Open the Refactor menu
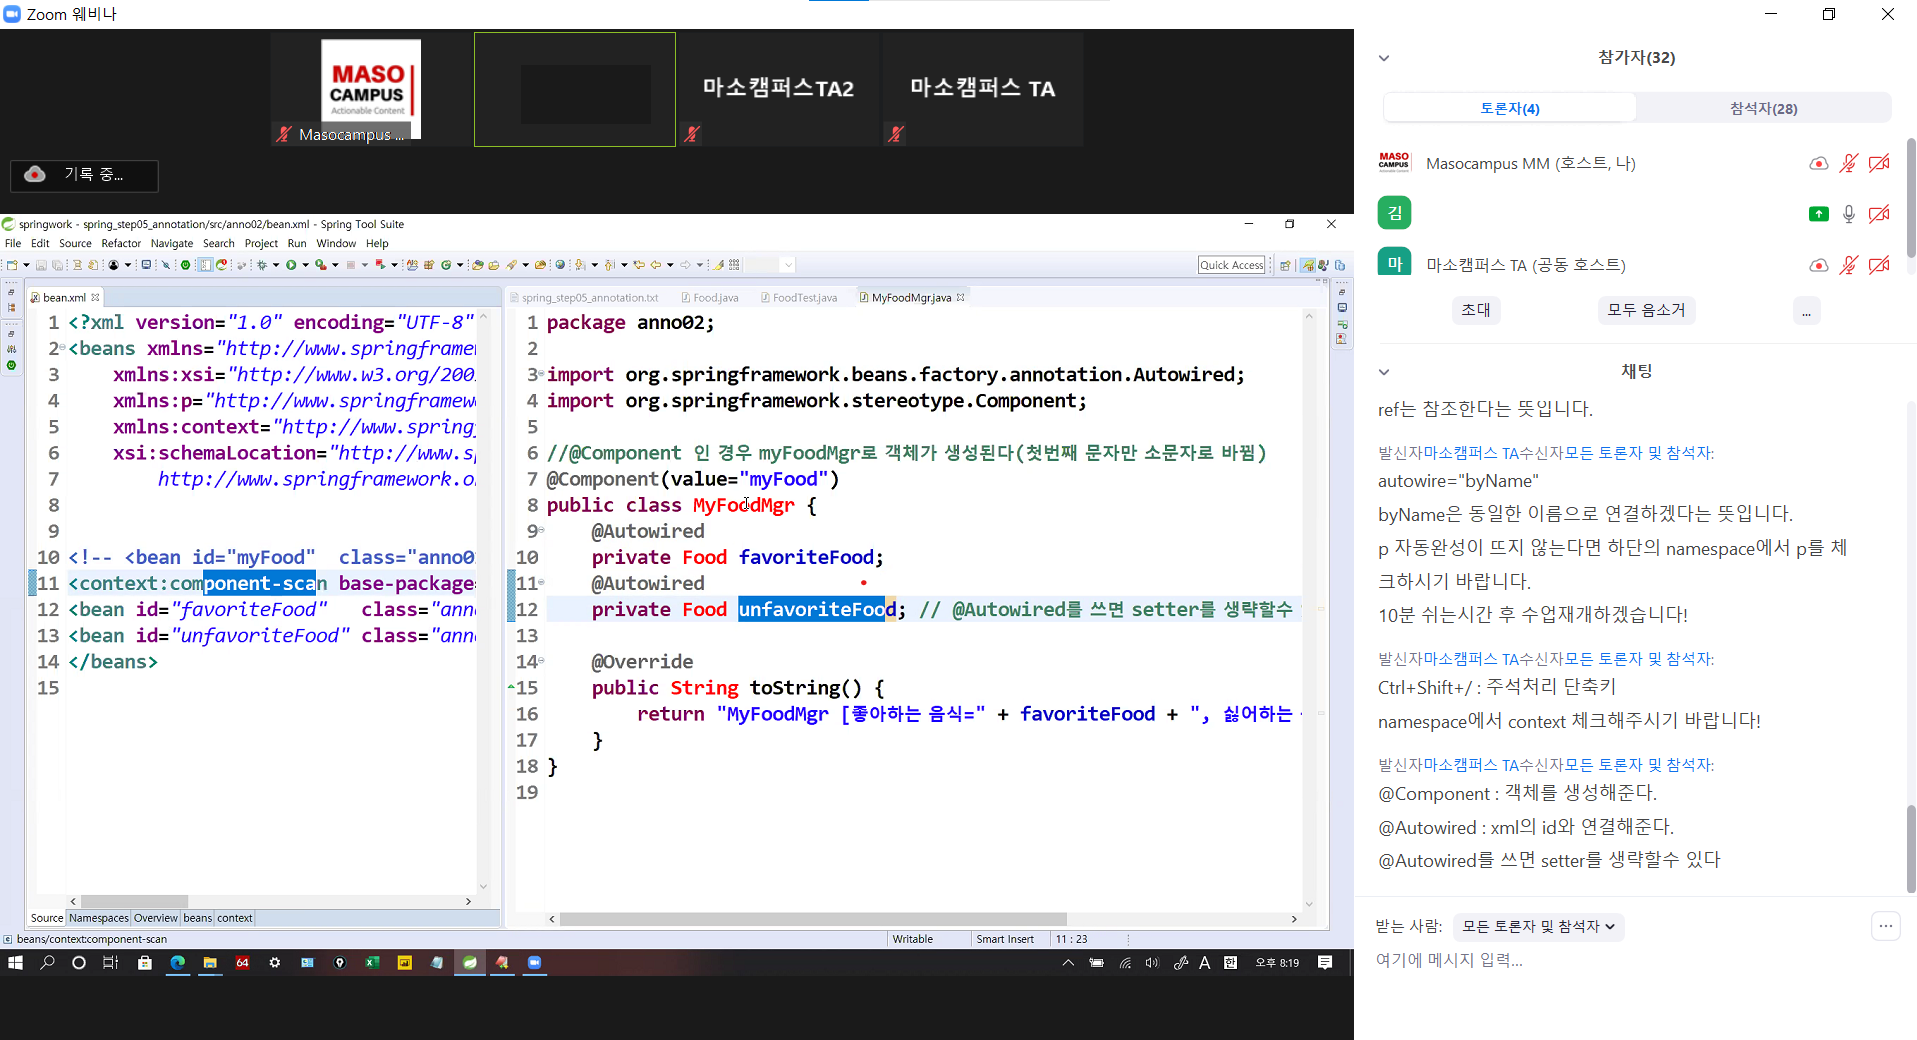Viewport: 1917px width, 1040px height. 121,243
